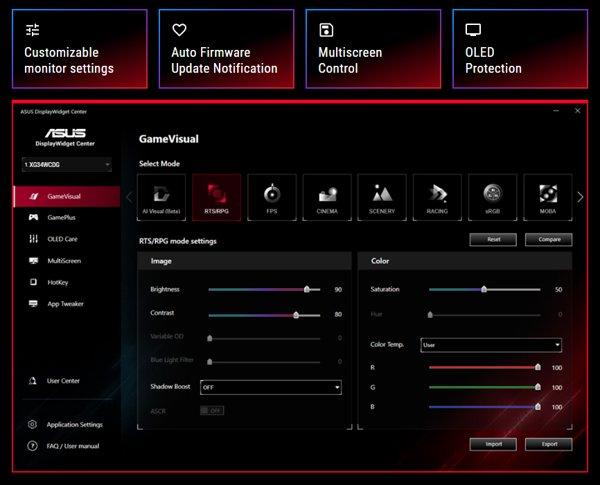Click the heart icon on the Auto Firmware card
This screenshot has width=600, height=485.
pyautogui.click(x=179, y=30)
